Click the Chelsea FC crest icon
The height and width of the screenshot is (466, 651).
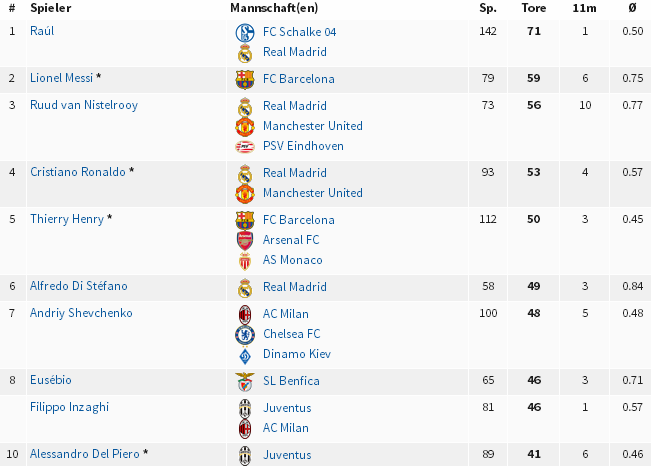point(245,334)
